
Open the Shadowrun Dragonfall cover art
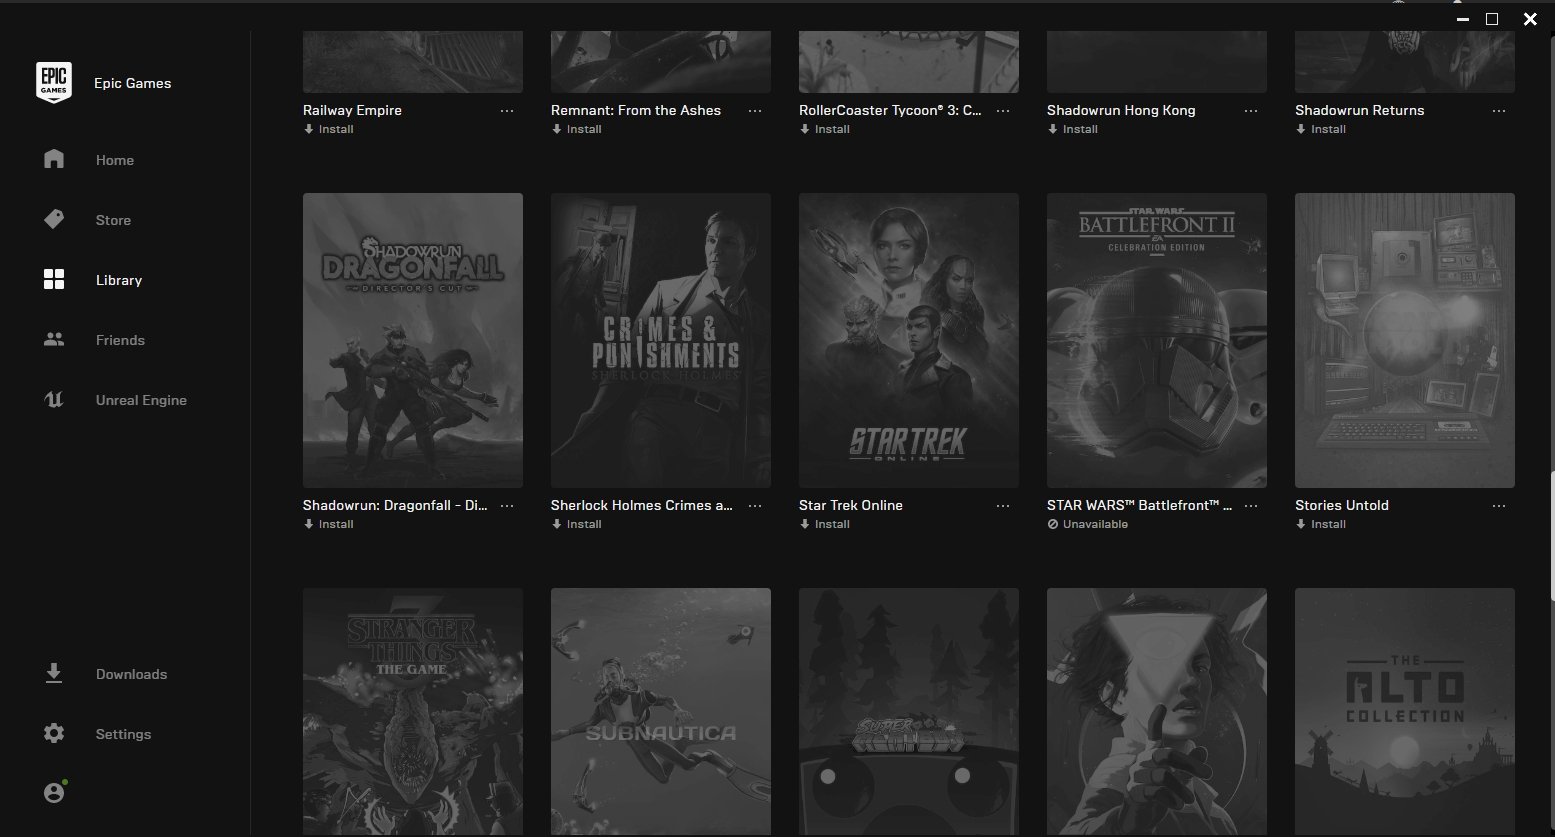(x=413, y=340)
